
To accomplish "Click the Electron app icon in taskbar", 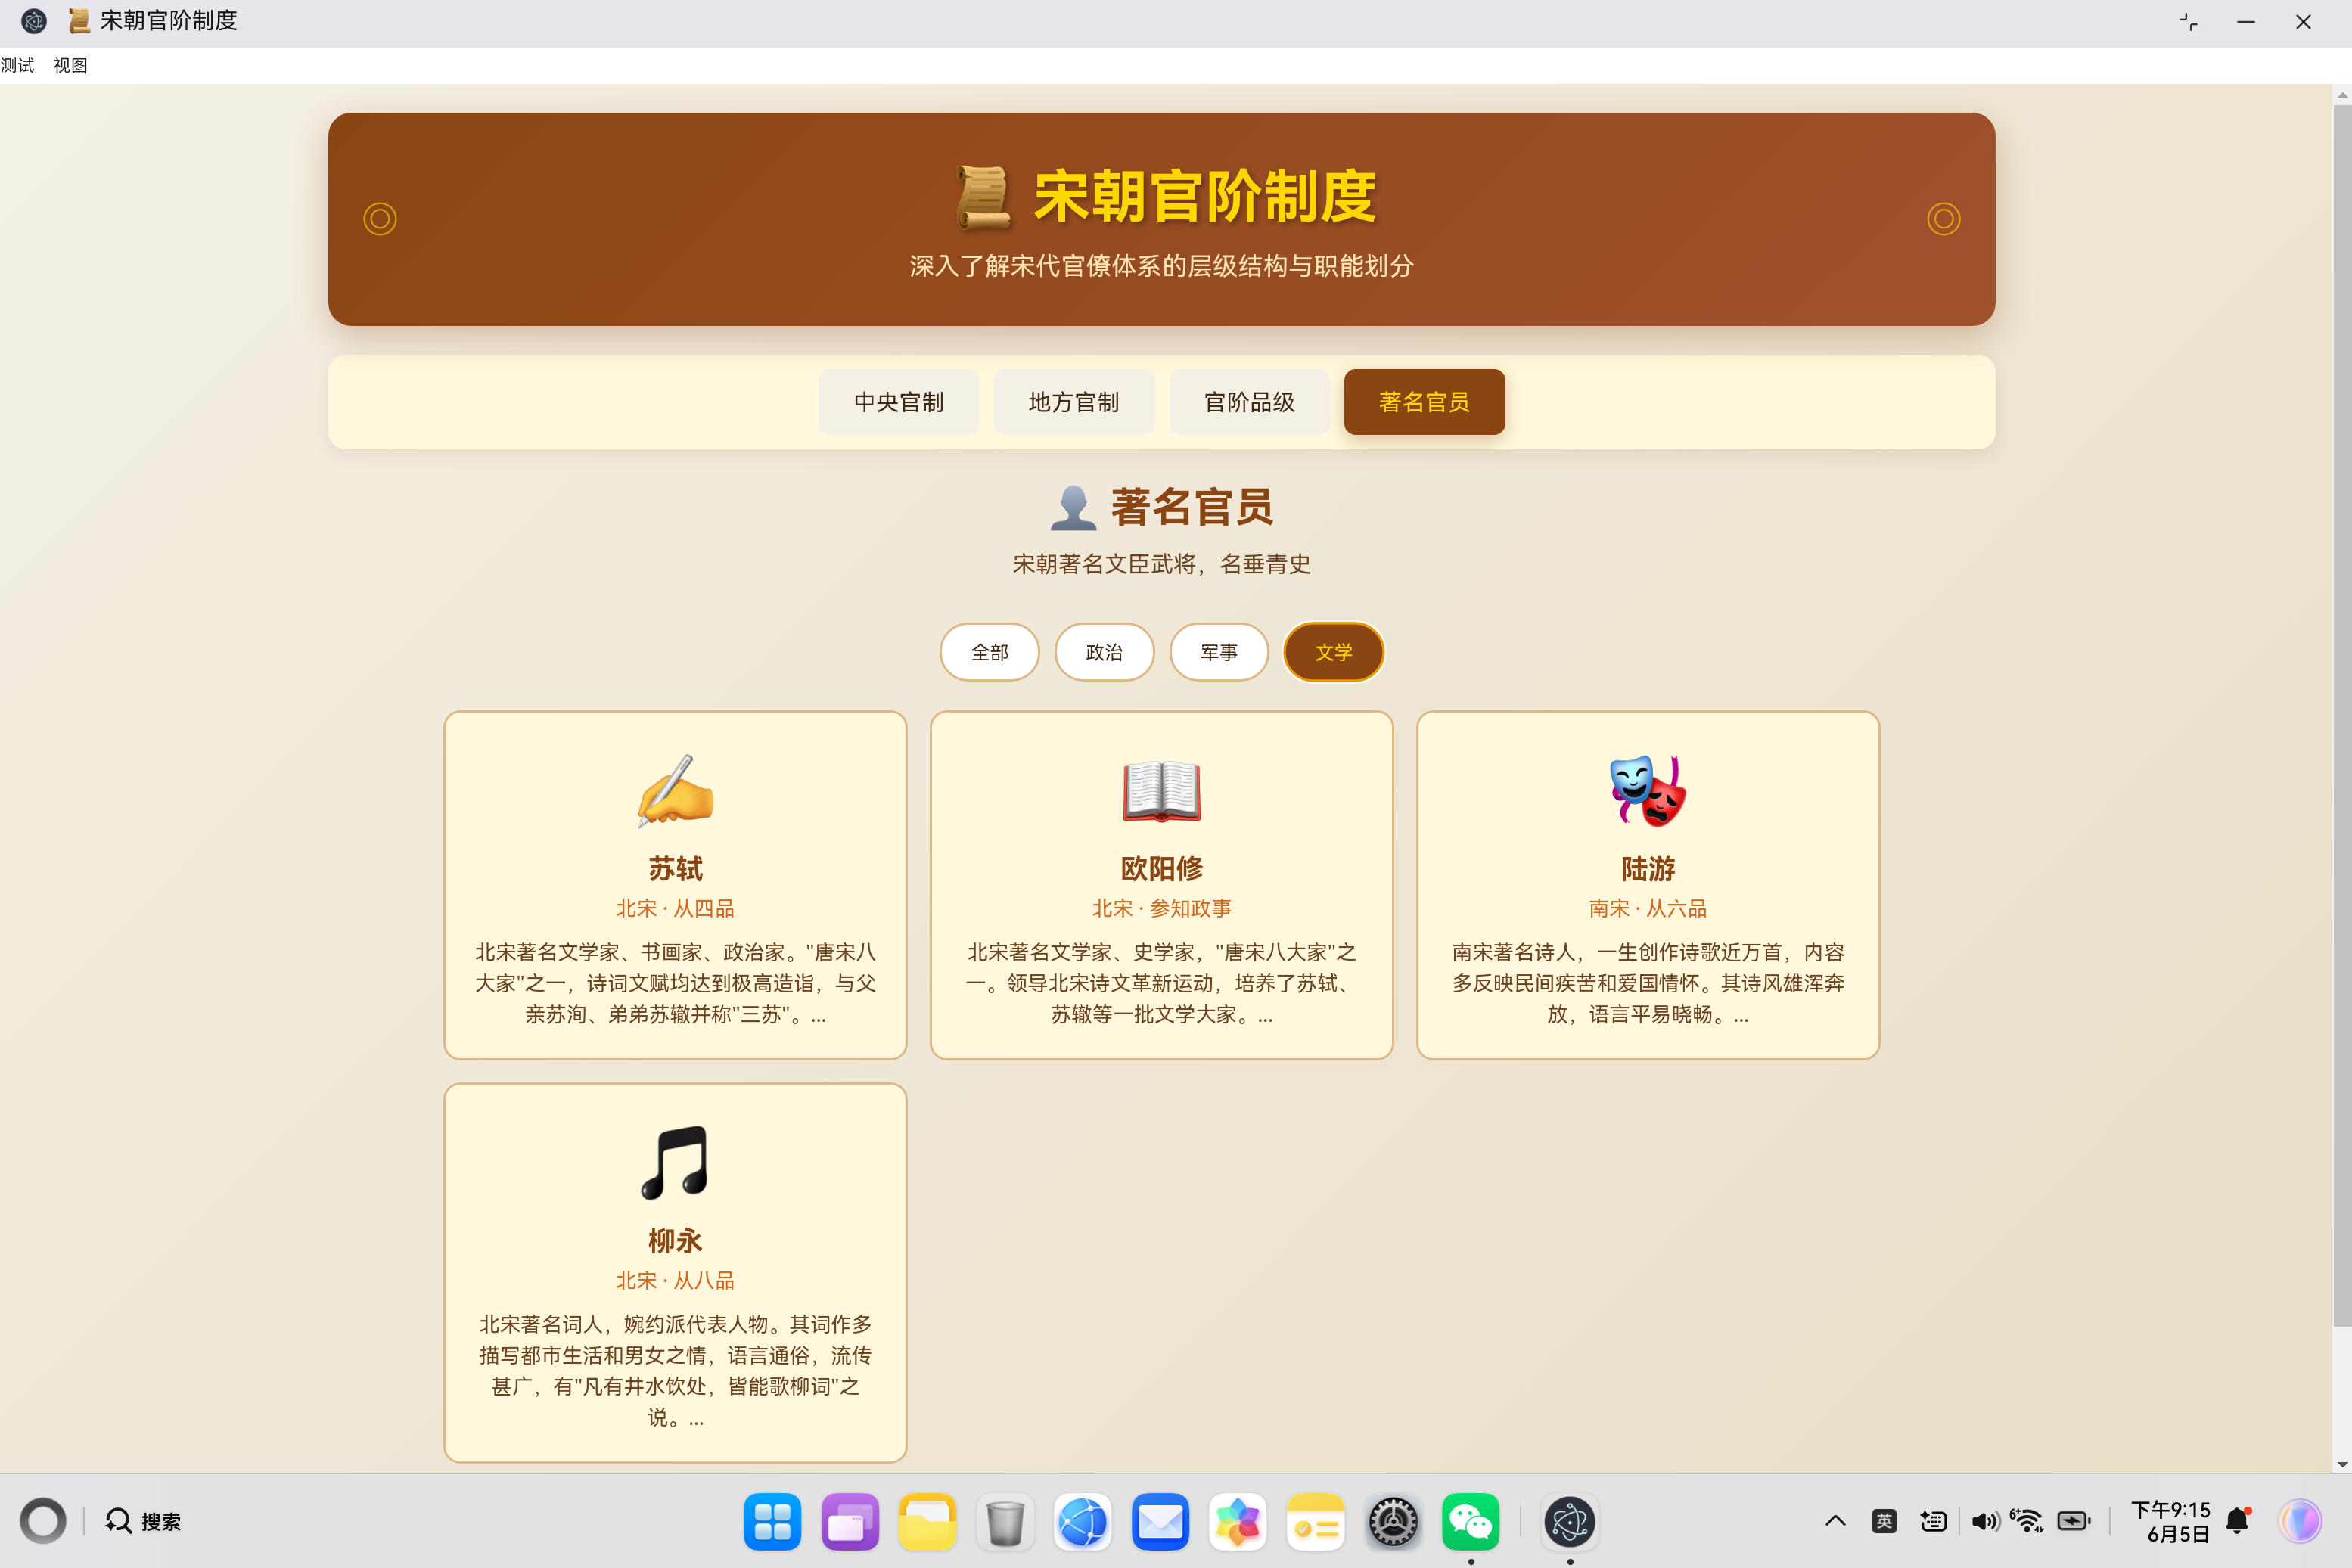I will pyautogui.click(x=1570, y=1522).
